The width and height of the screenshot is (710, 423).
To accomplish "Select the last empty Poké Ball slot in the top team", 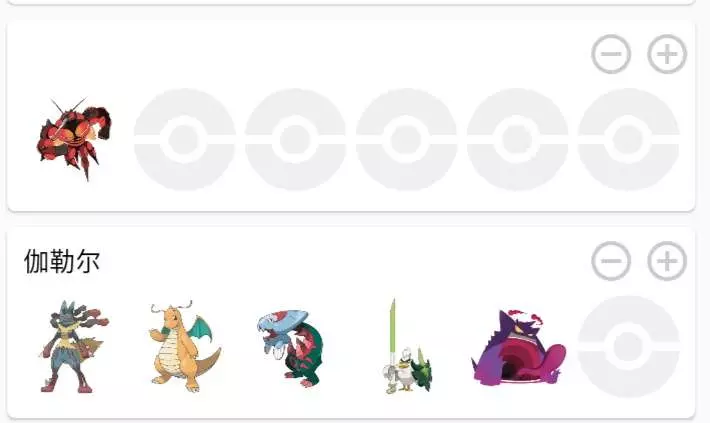I will tap(628, 139).
